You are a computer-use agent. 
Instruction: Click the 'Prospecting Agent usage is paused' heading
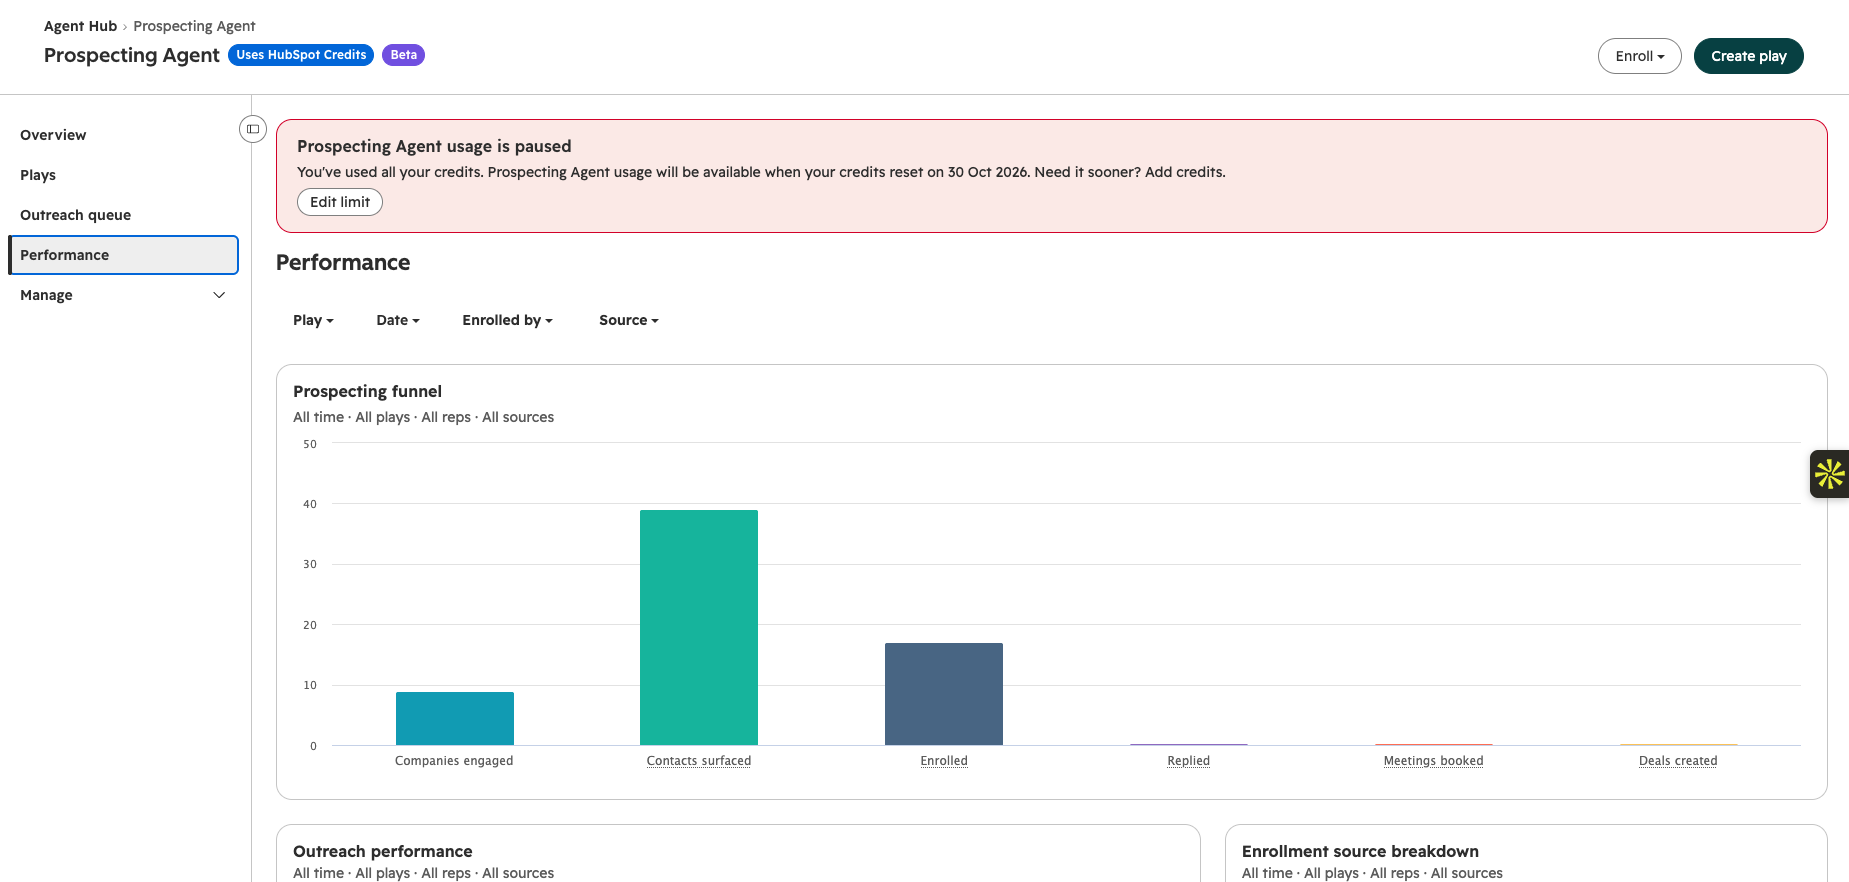434,146
